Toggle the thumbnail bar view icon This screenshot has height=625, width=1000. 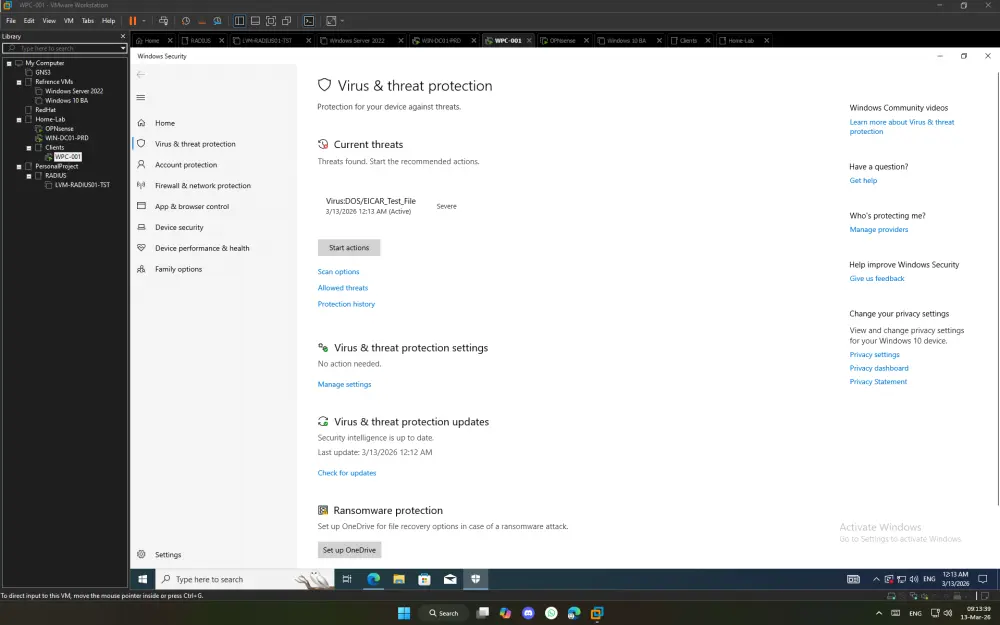click(255, 20)
